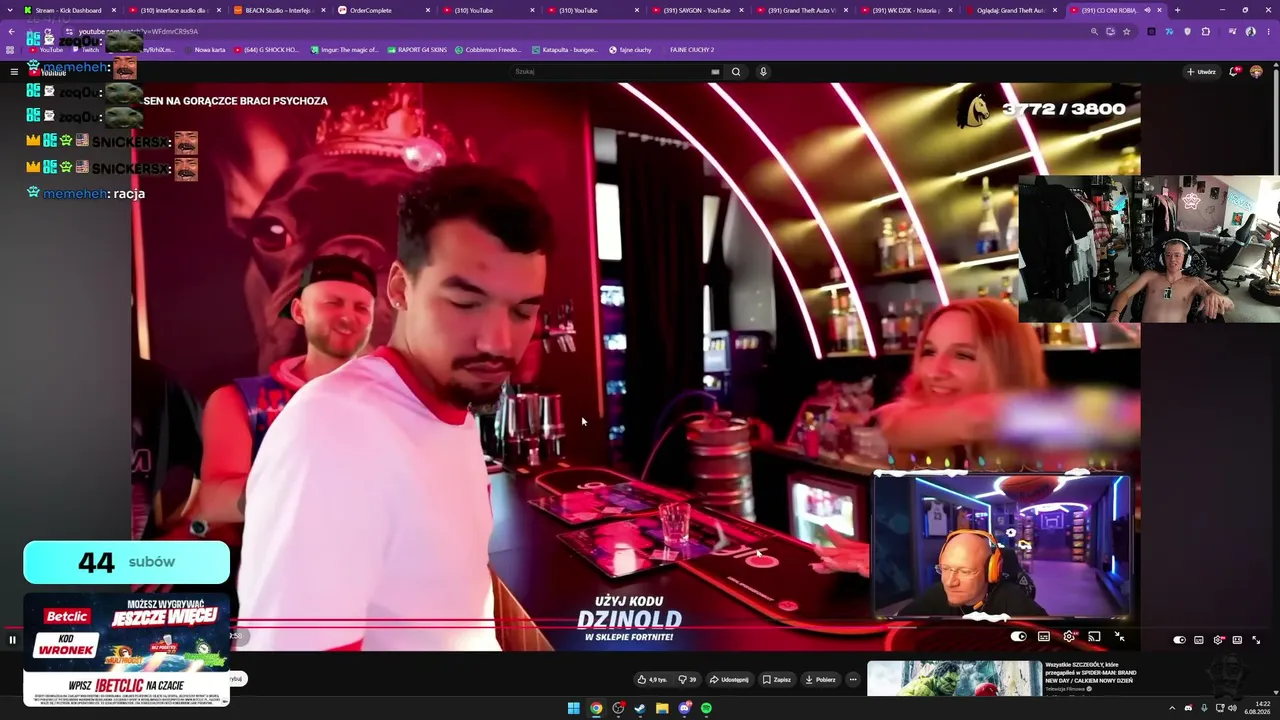Open the Nowa karta bookmark
The image size is (1280, 720).
(205, 49)
